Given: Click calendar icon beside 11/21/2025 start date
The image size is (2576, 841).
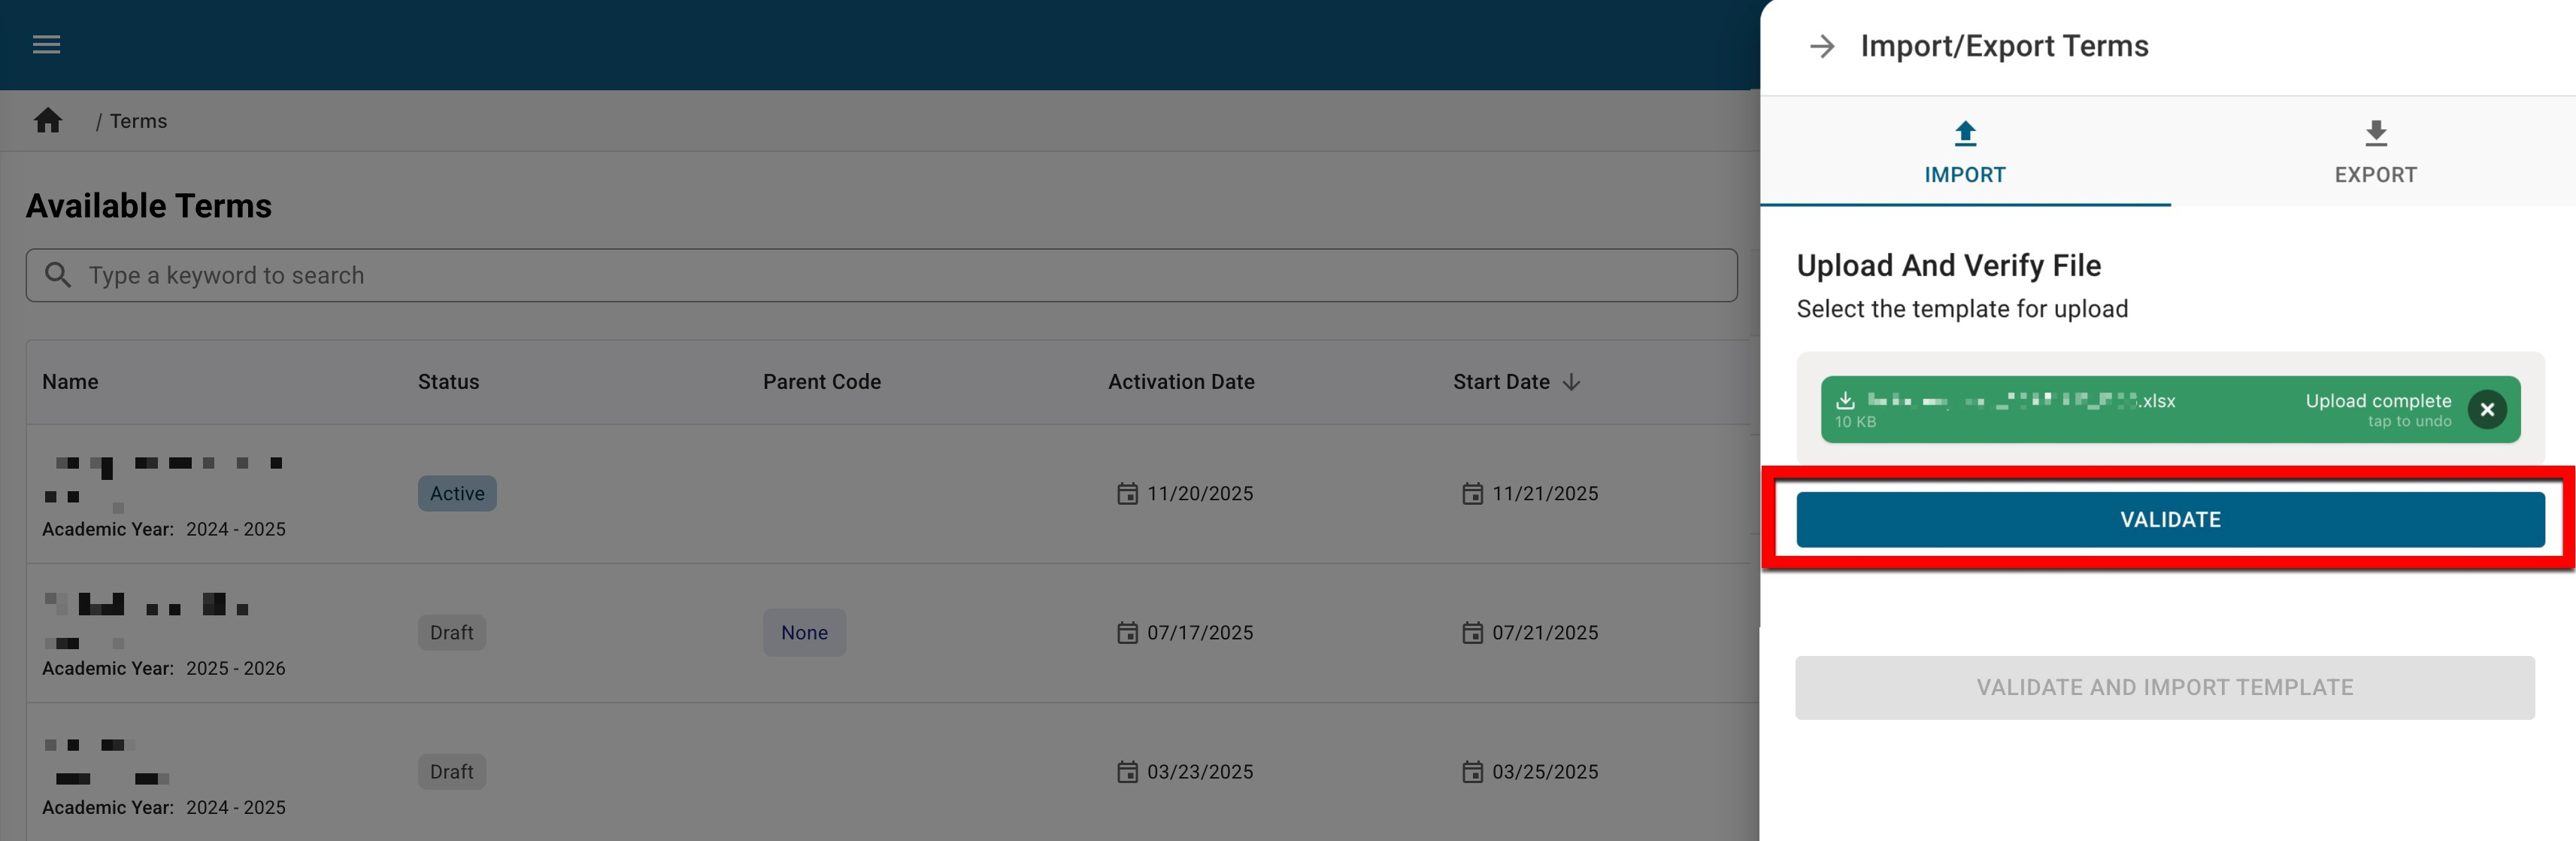Looking at the screenshot, I should click(1472, 494).
